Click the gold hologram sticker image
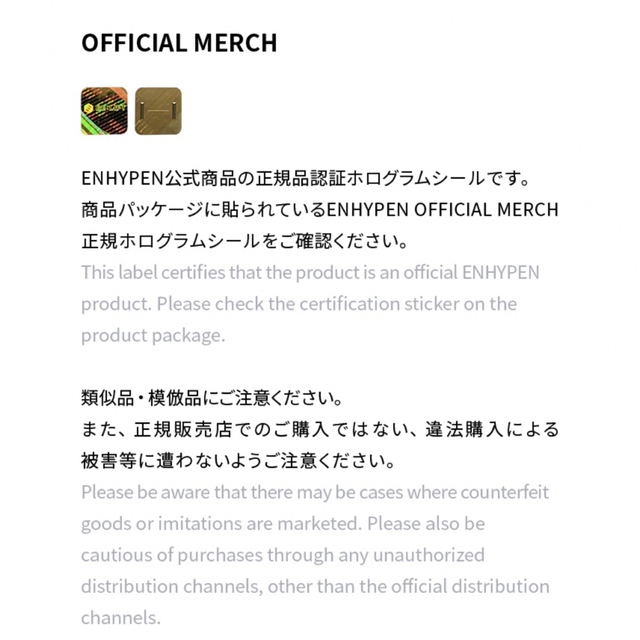The height and width of the screenshot is (640, 640). (x=158, y=111)
